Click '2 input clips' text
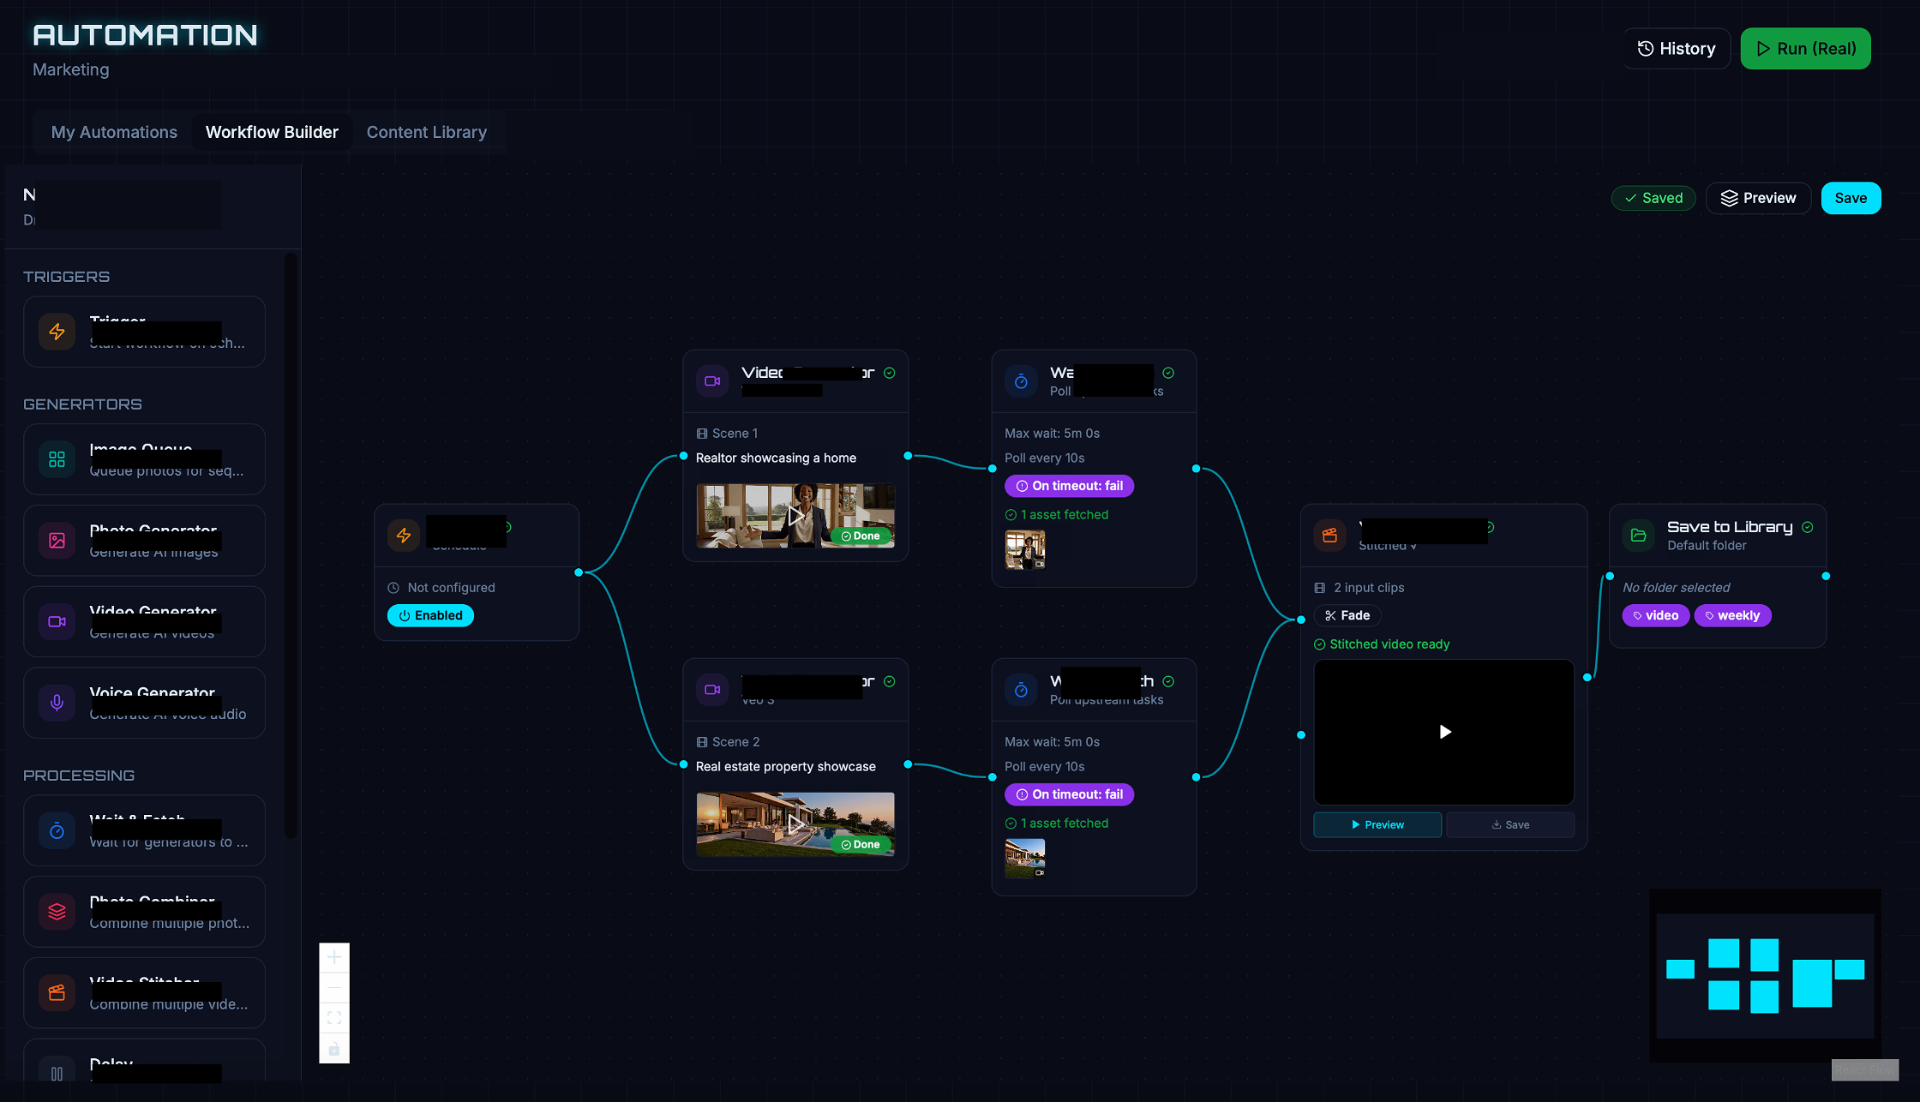This screenshot has height=1102, width=1920. point(1368,587)
